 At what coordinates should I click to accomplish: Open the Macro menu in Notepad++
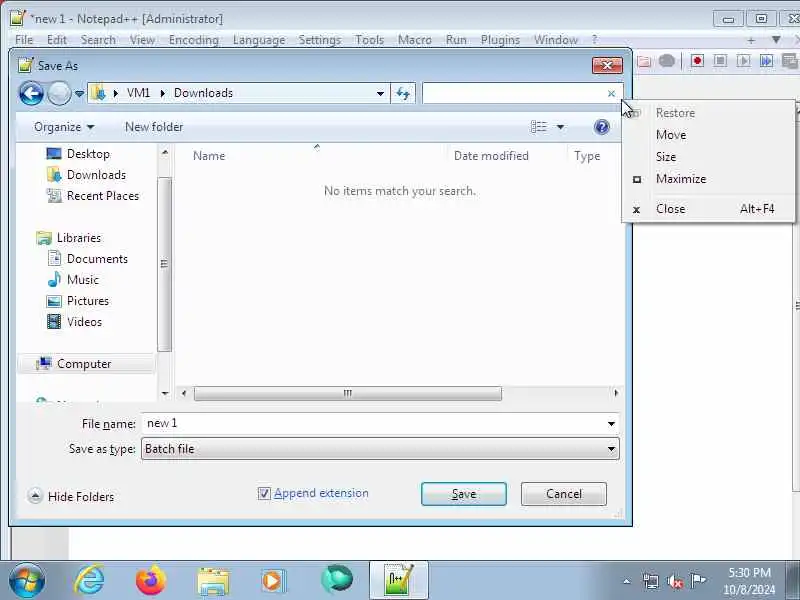[x=414, y=40]
